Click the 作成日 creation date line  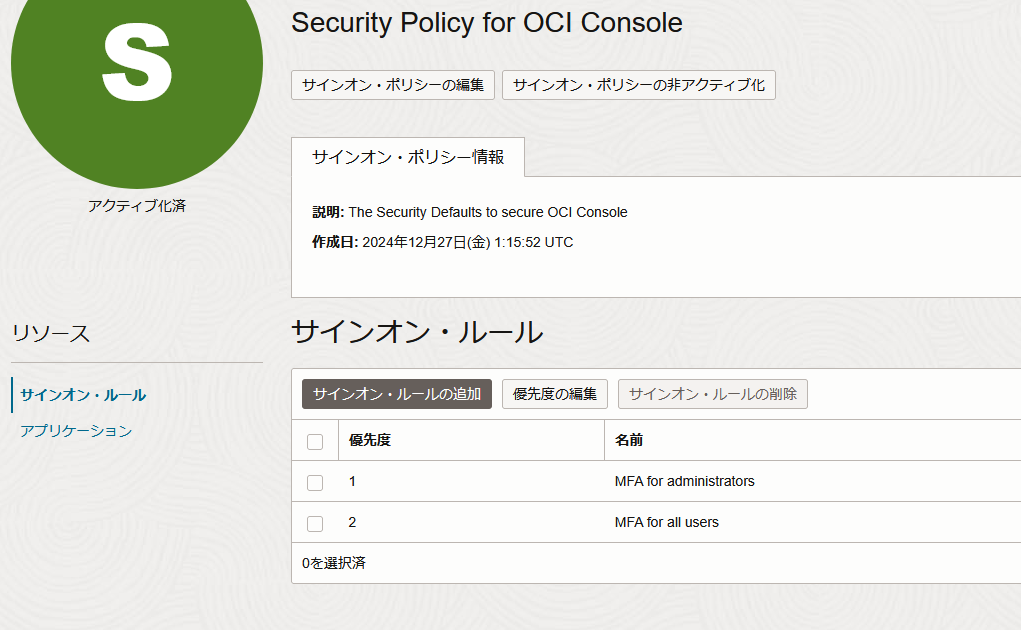tap(443, 242)
